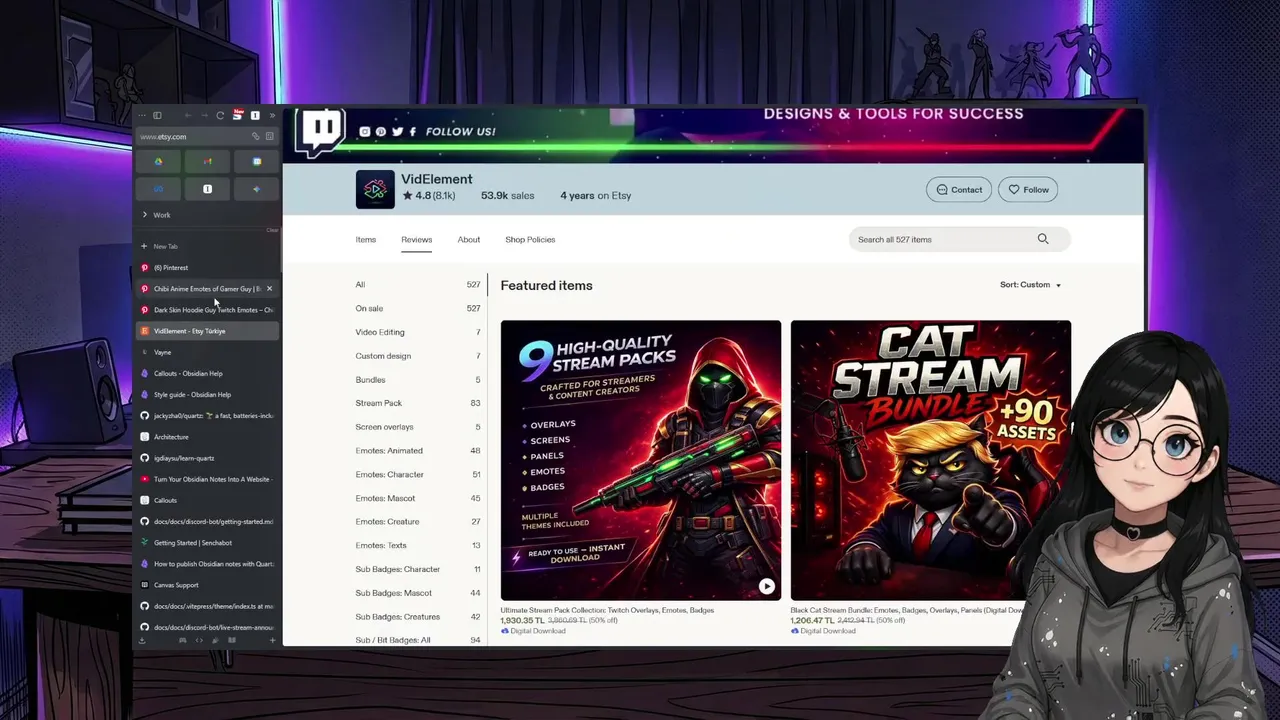Switch to Dark Skin Hoodie Guy Twitch Emotes tab
Image resolution: width=1280 pixels, height=720 pixels.
click(x=207, y=310)
